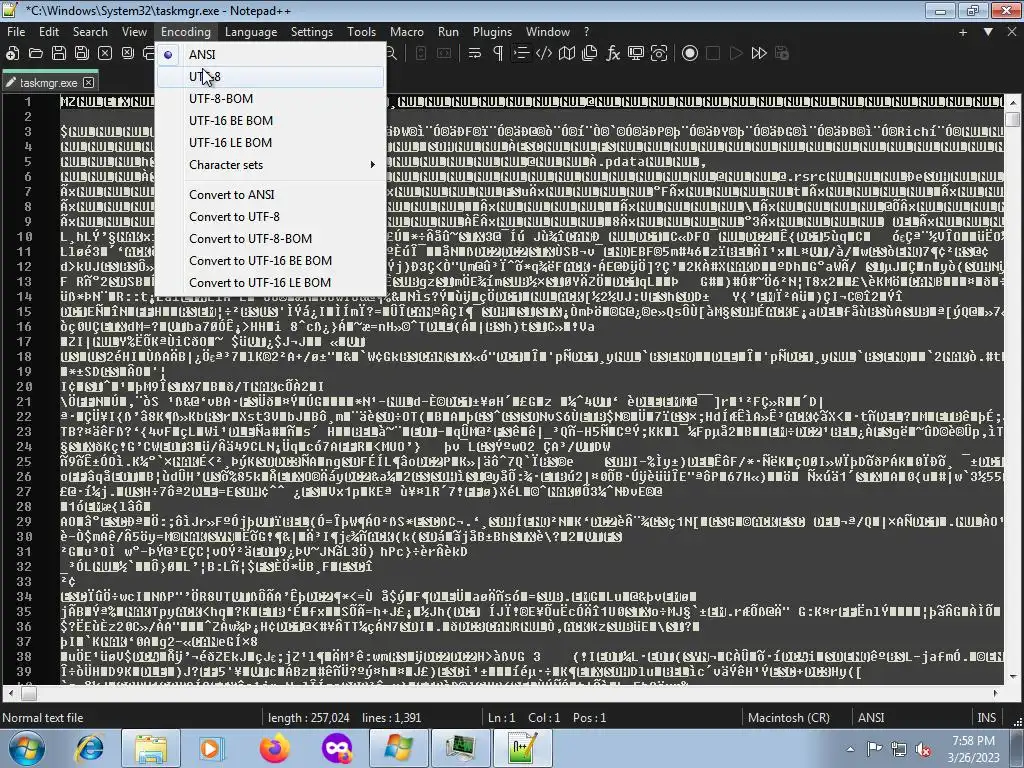Open the Language menu

pos(251,32)
